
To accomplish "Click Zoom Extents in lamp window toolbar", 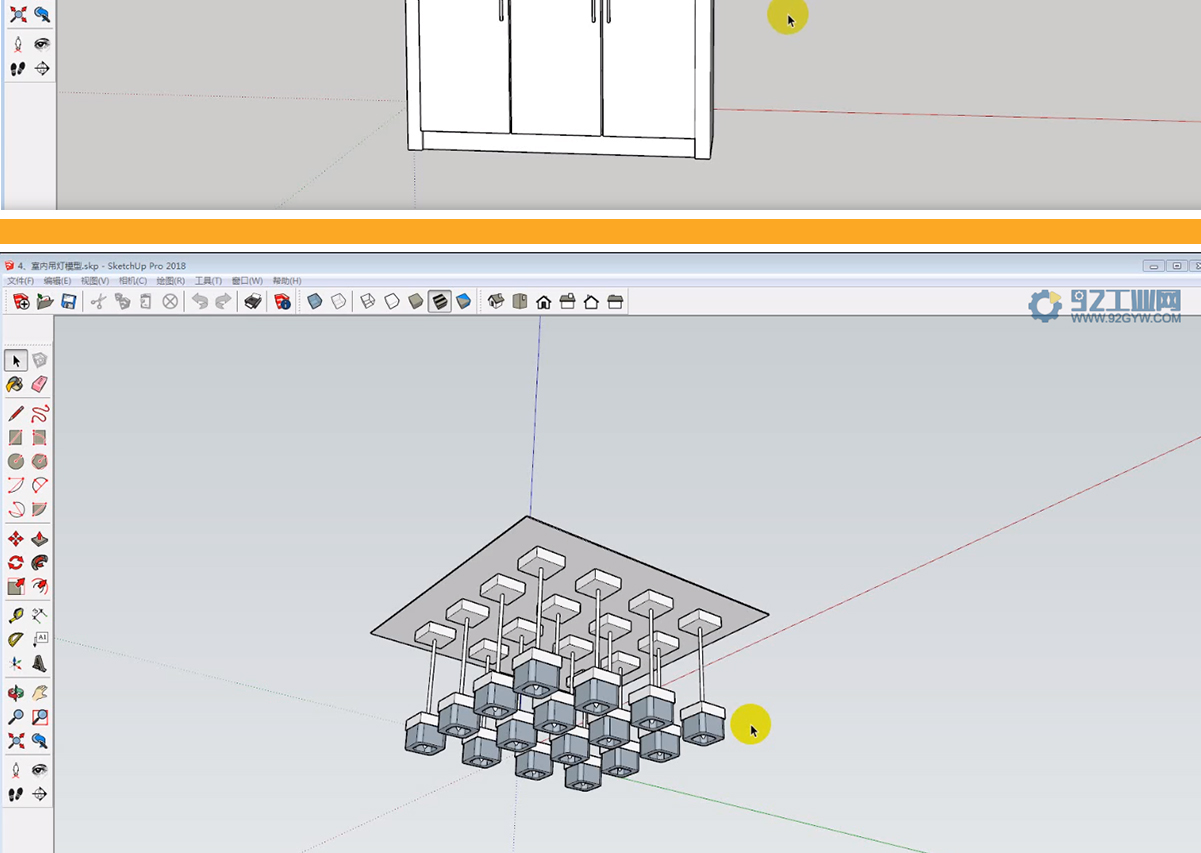I will point(16,741).
